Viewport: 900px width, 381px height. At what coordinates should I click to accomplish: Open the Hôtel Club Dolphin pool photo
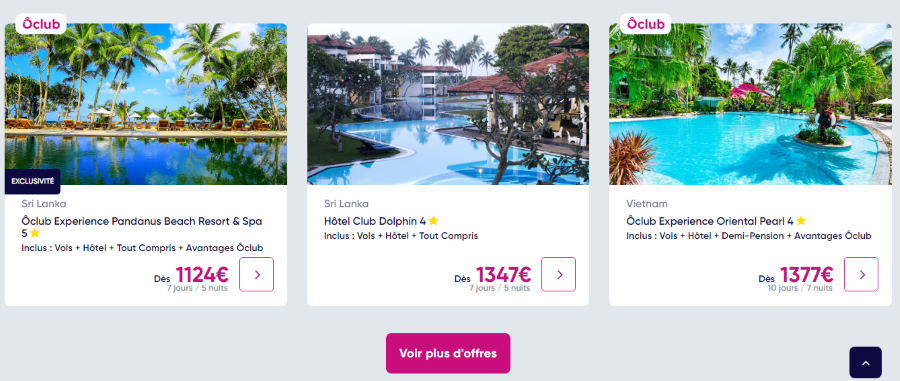[x=448, y=104]
